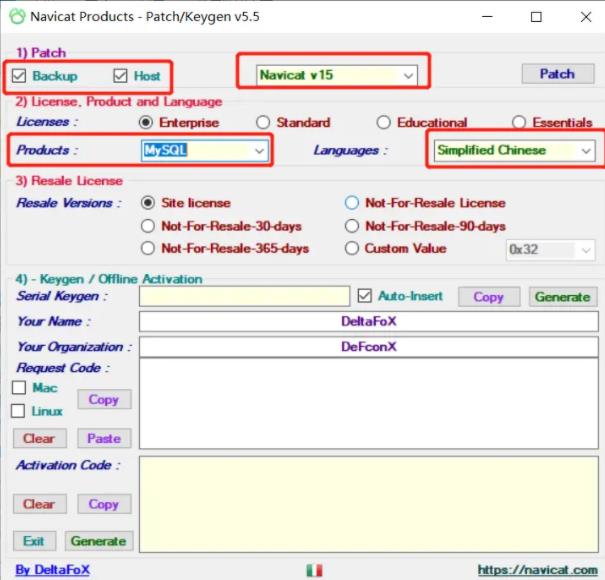Open the Simplified Chinese languages dropdown
Viewport: 605px width, 580px height.
point(514,150)
